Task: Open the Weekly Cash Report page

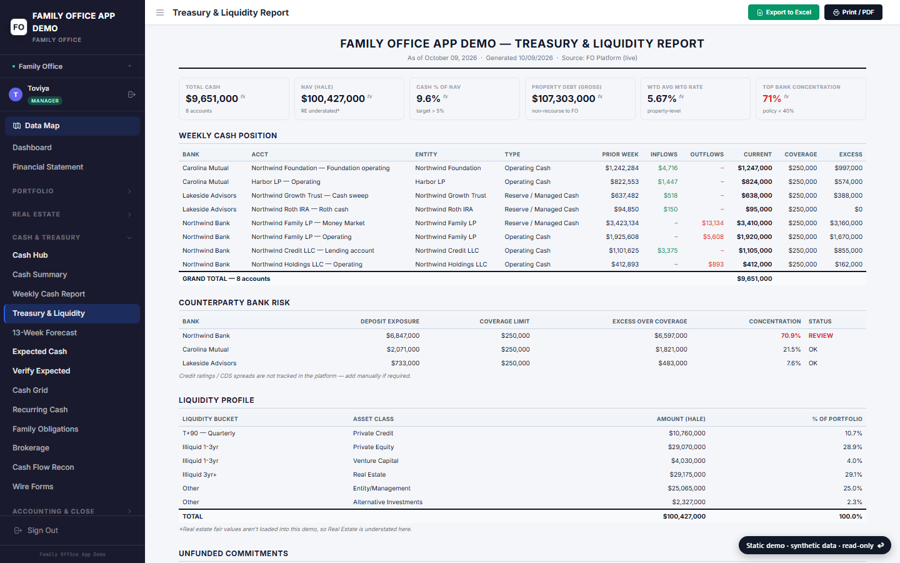Action: tap(49, 294)
